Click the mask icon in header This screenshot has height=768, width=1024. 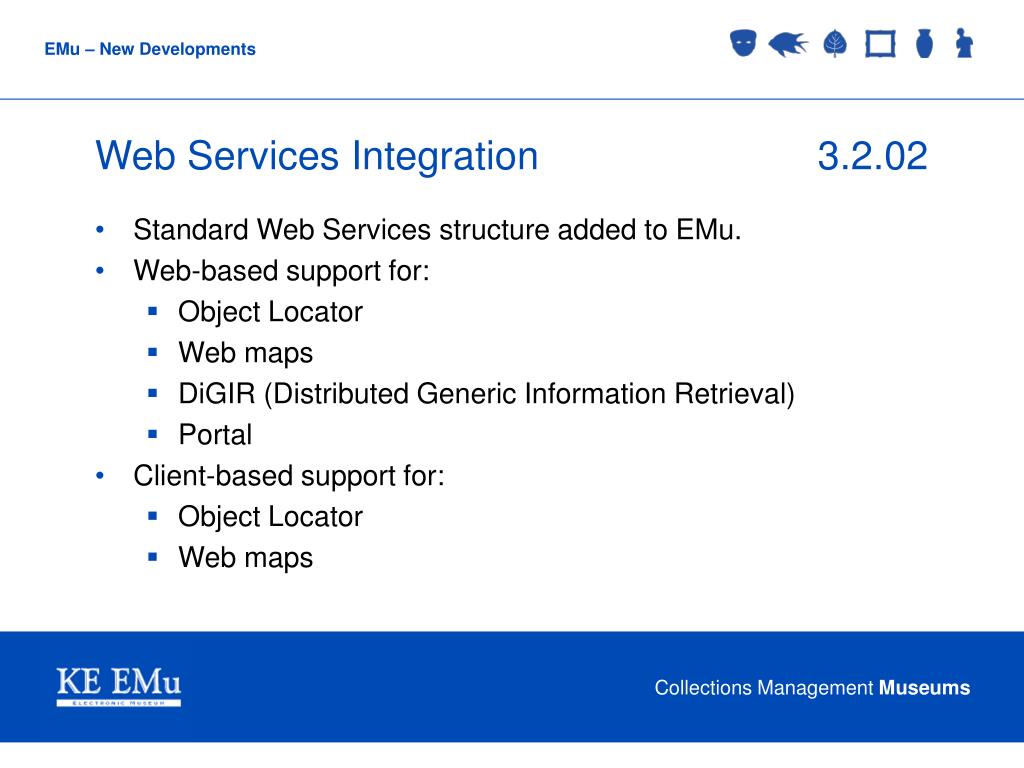(x=743, y=43)
